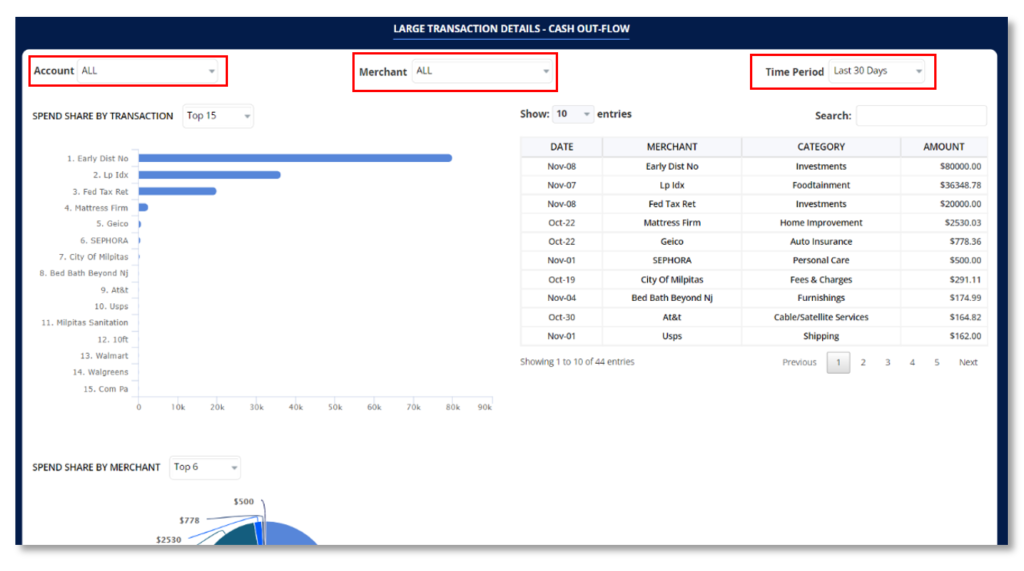Viewport: 1024px width, 571px height.
Task: Click the Mattress Firm merchant cell
Action: [x=671, y=223]
